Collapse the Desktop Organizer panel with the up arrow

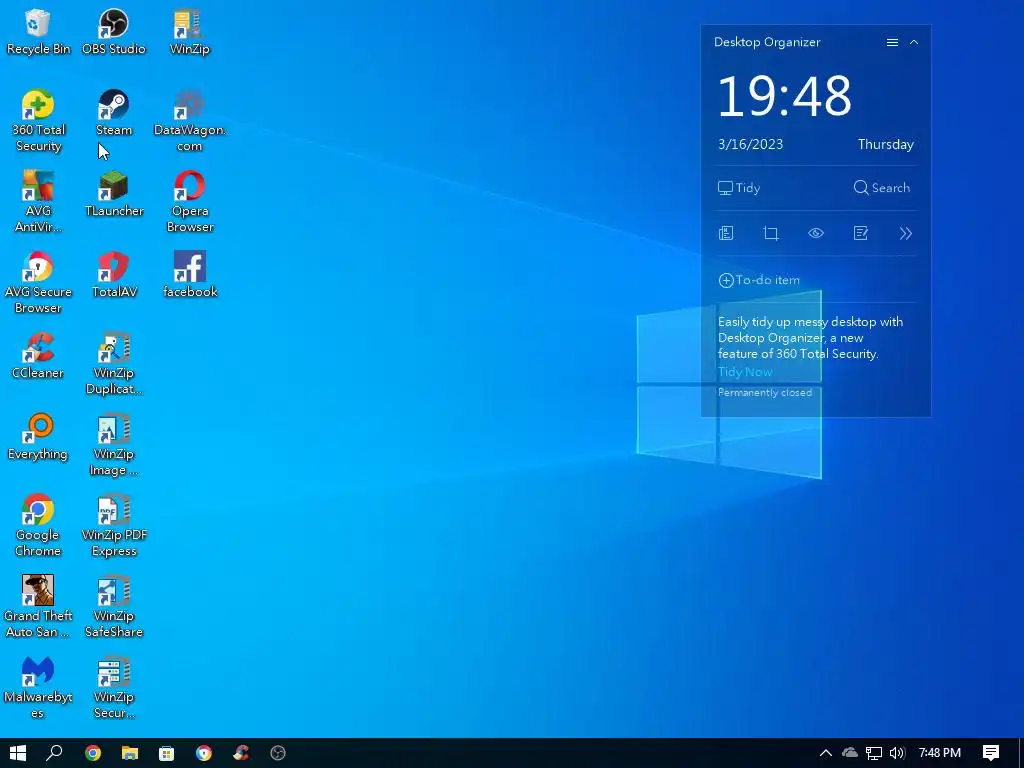tap(914, 42)
